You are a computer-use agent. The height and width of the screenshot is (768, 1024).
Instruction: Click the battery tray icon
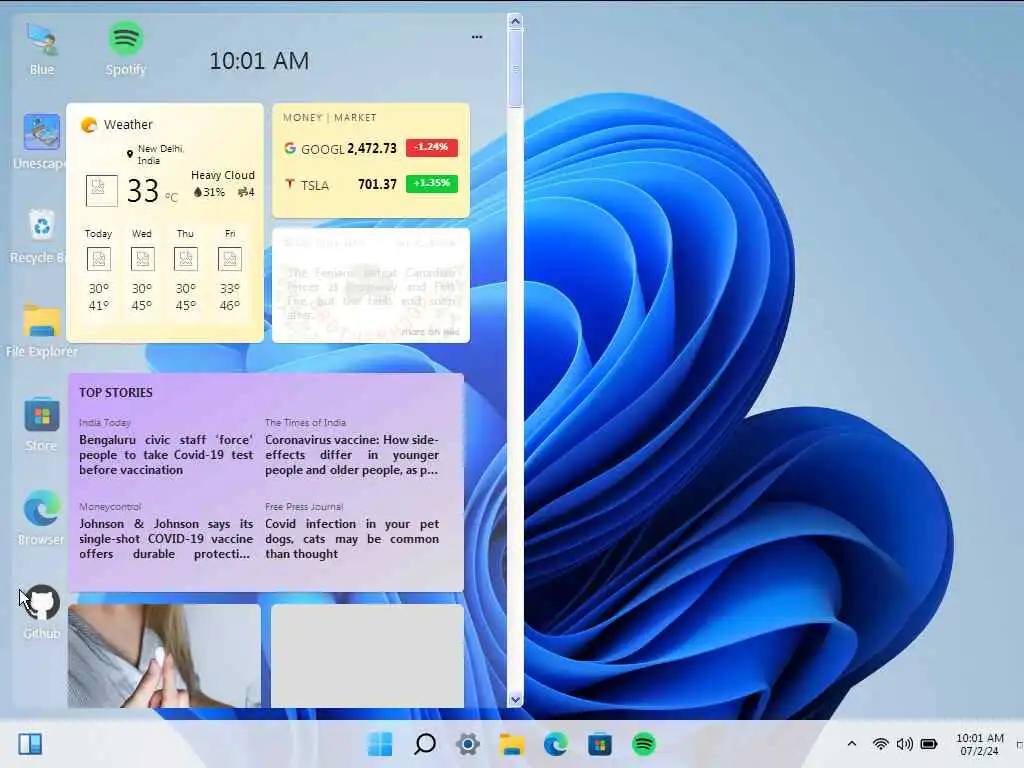click(x=929, y=744)
